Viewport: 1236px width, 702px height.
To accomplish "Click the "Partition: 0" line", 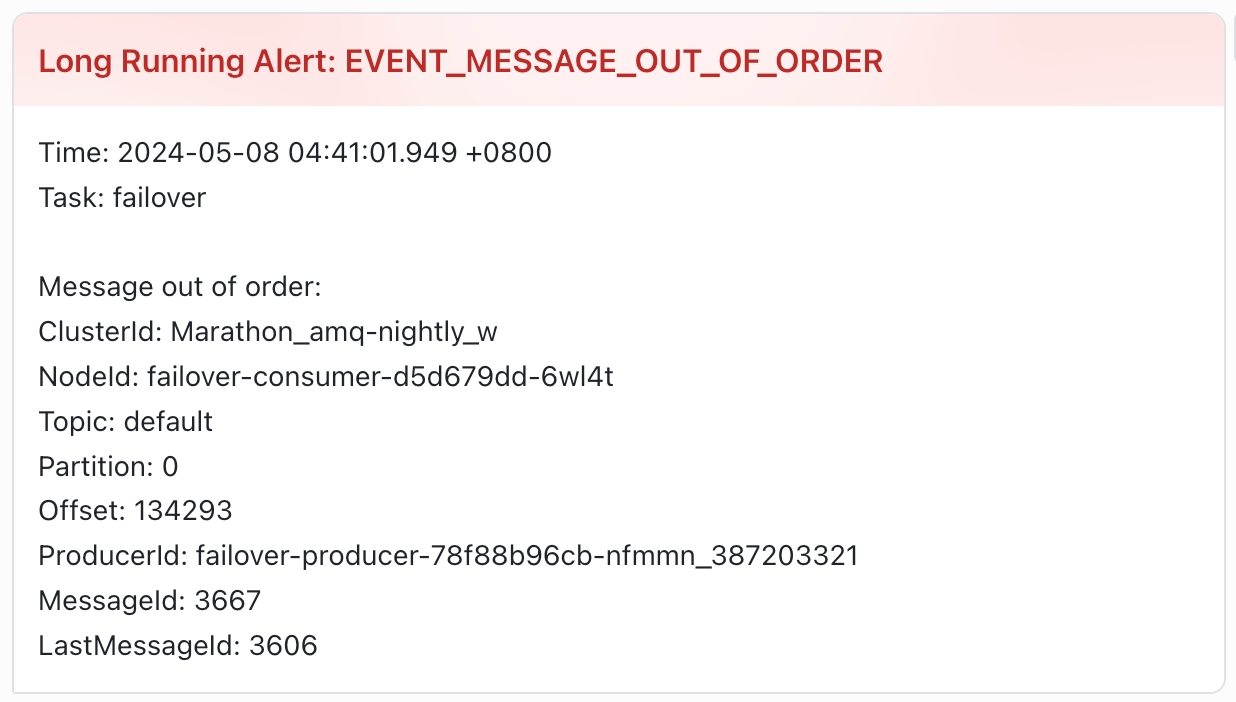I will 108,467.
